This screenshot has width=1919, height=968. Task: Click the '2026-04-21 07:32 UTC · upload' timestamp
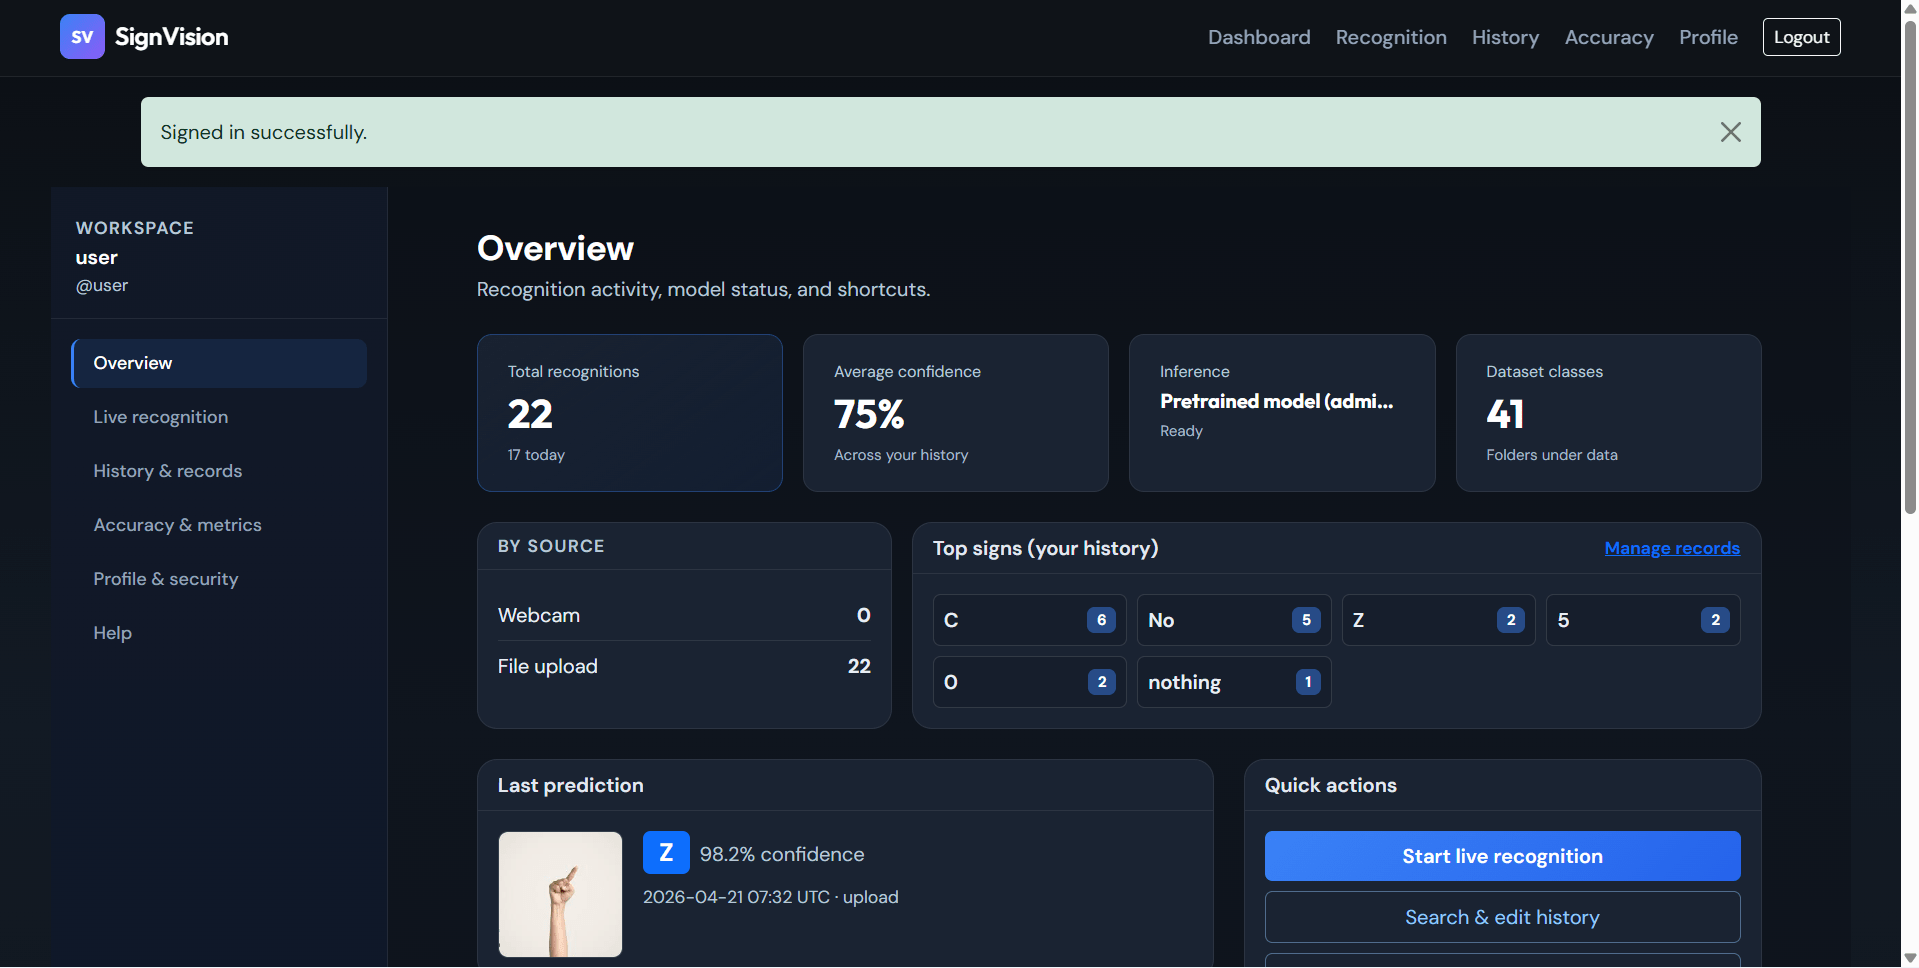point(771,897)
